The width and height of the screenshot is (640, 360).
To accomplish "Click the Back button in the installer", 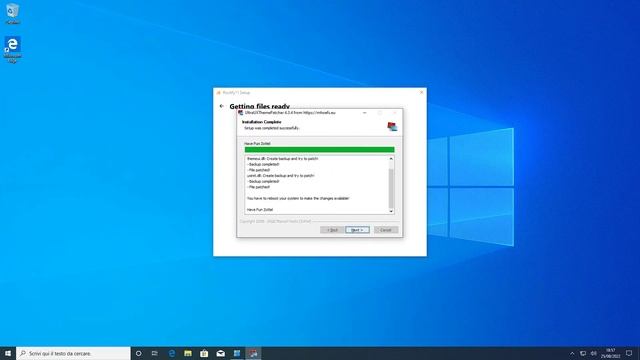I will (332, 230).
